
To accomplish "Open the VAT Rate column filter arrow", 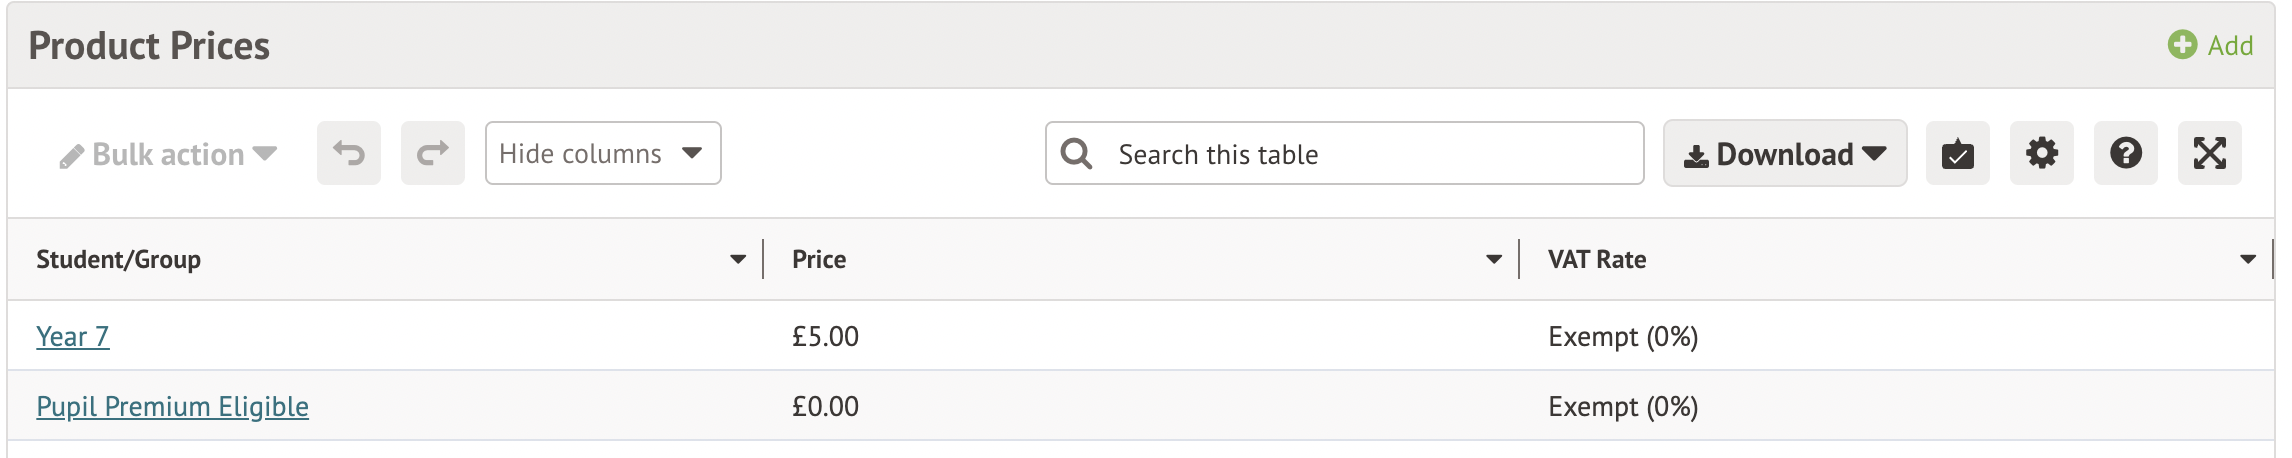I will click(x=2248, y=260).
